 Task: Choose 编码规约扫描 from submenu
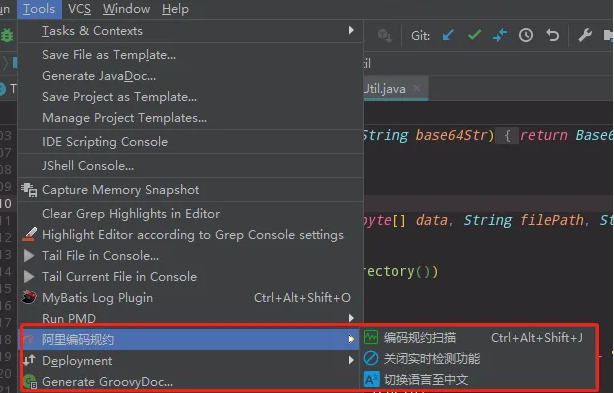(479, 337)
